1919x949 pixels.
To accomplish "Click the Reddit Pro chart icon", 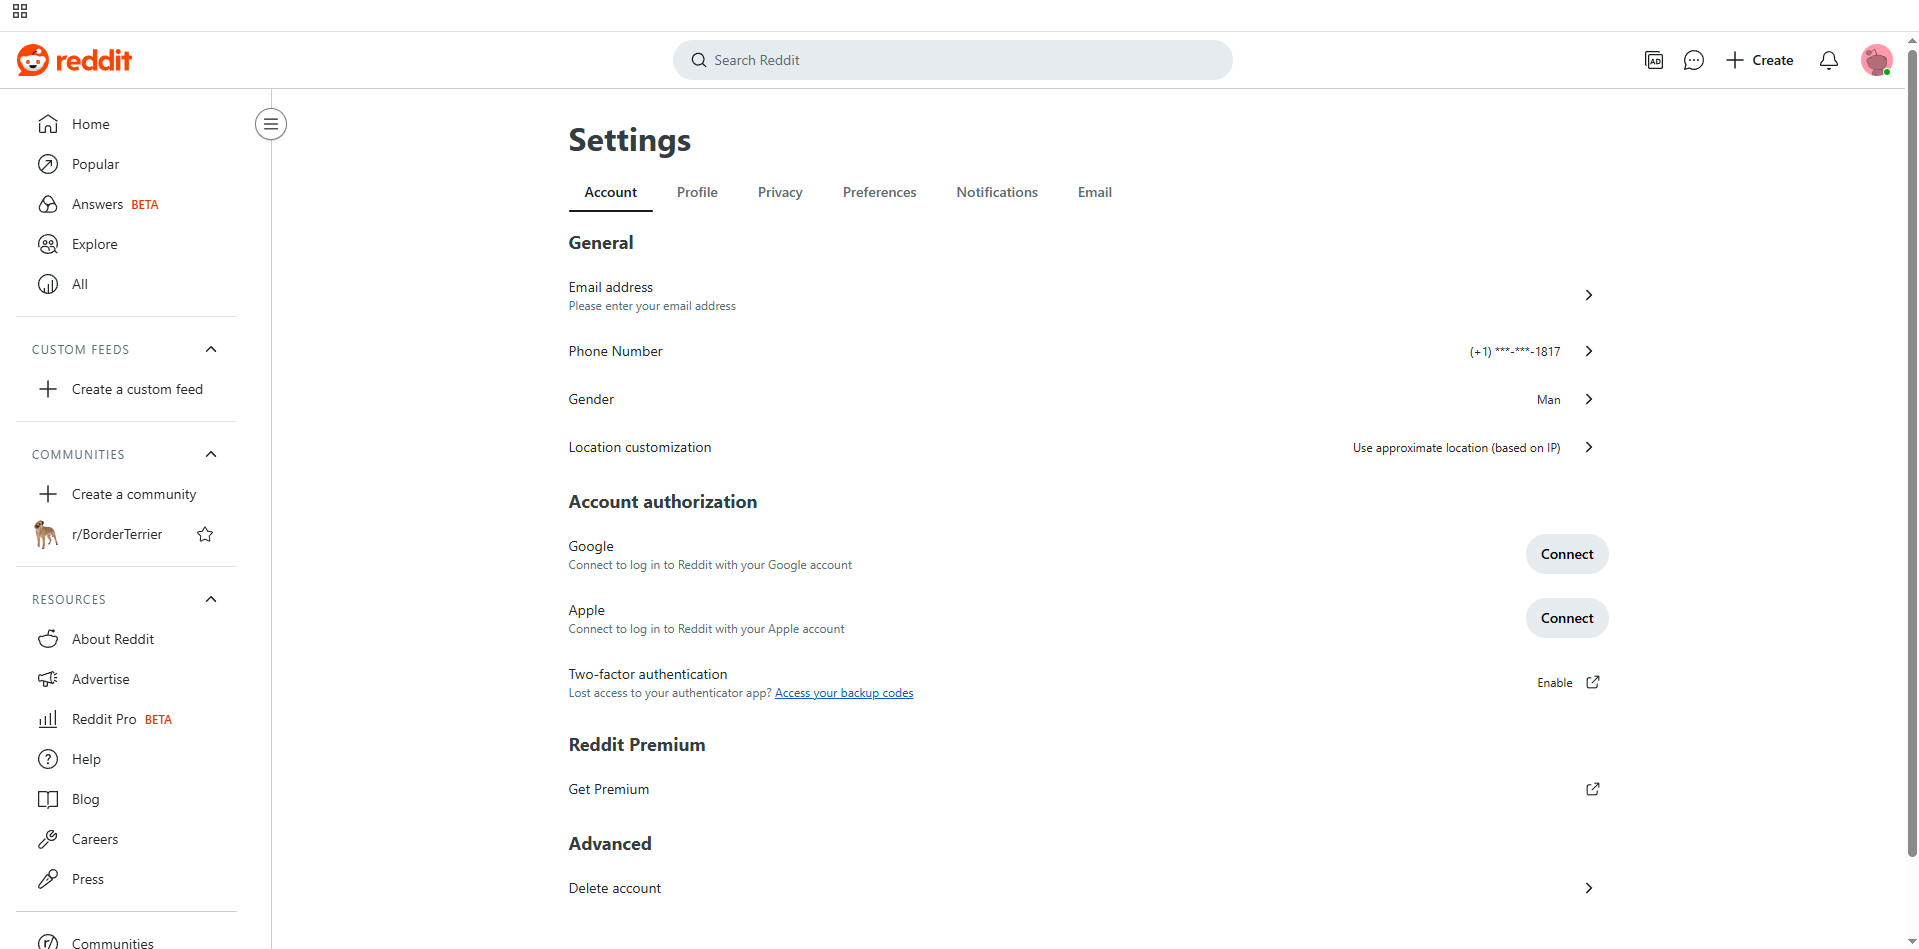I will point(48,719).
